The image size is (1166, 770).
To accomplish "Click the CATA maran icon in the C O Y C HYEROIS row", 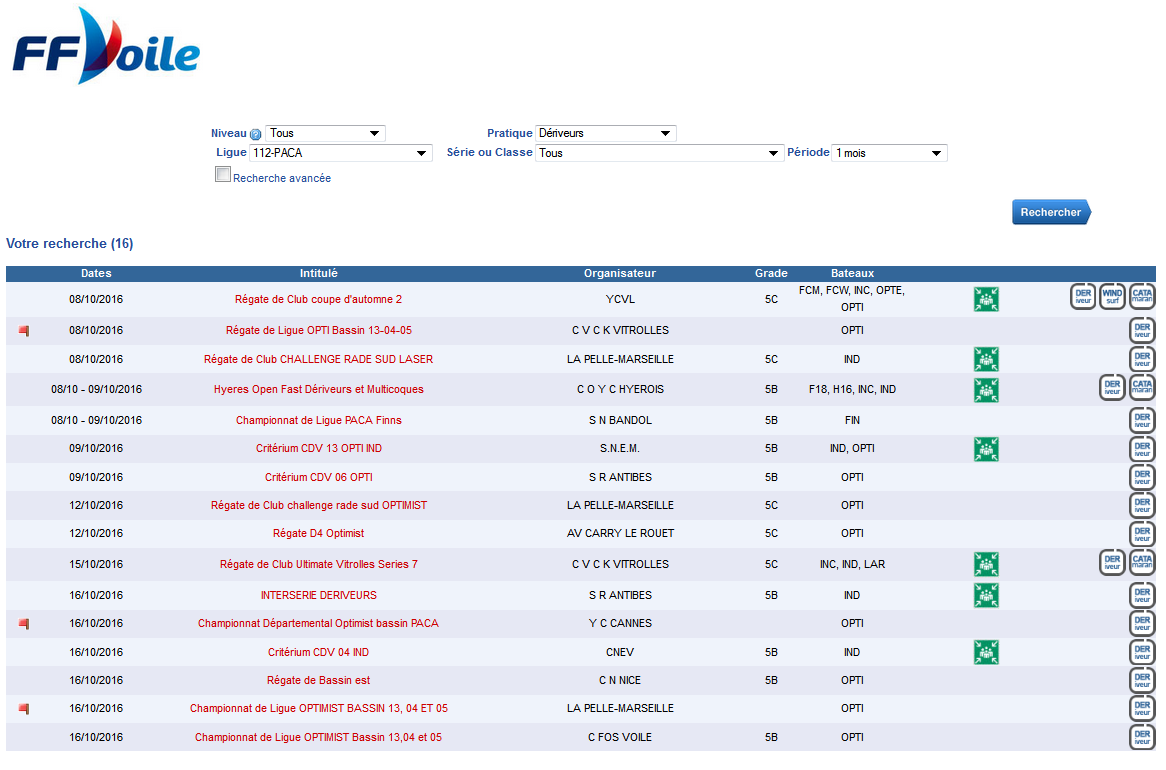I will pos(1142,388).
